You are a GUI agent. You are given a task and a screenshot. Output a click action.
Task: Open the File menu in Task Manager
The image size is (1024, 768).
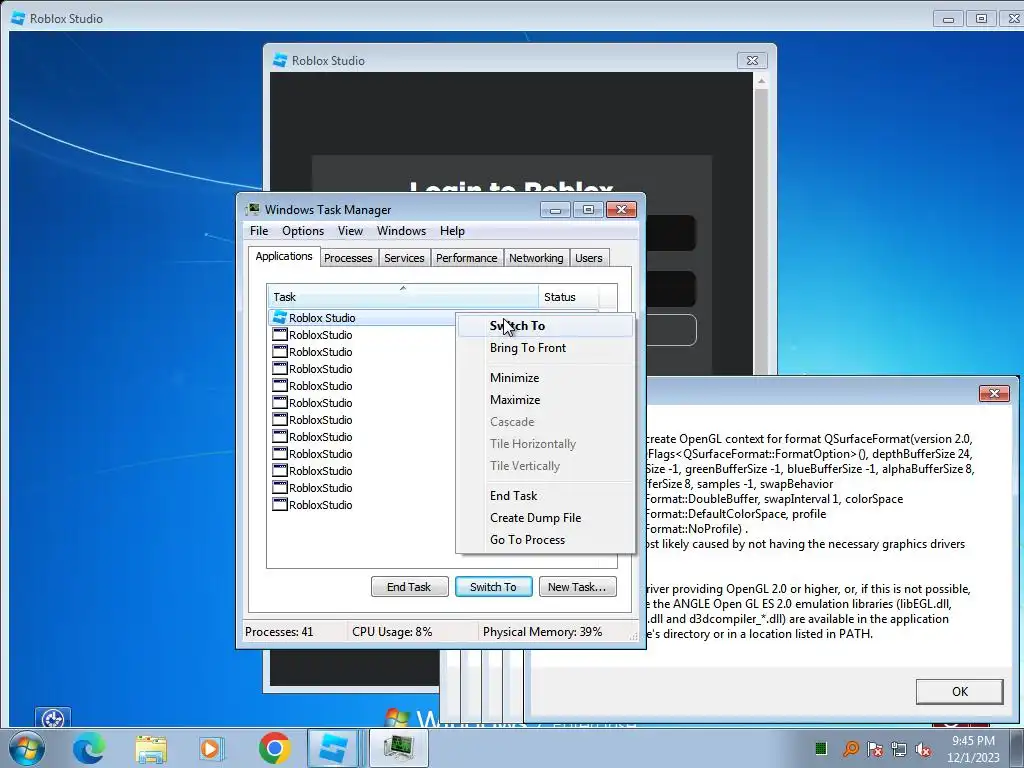pos(259,231)
